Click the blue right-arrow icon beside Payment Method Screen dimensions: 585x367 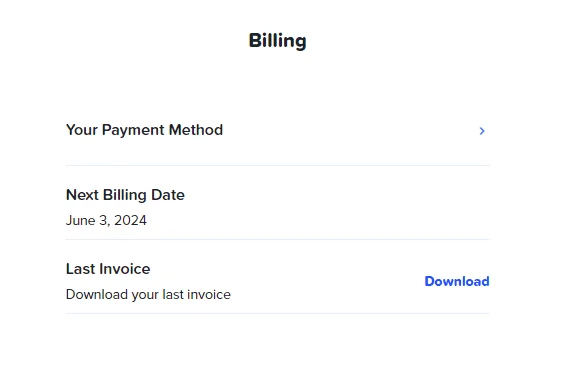pos(482,131)
